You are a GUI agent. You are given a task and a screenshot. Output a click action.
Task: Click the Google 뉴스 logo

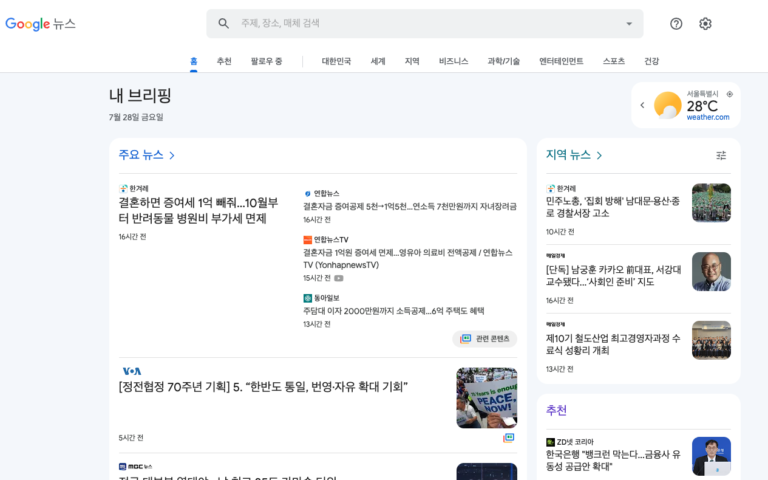(x=40, y=23)
